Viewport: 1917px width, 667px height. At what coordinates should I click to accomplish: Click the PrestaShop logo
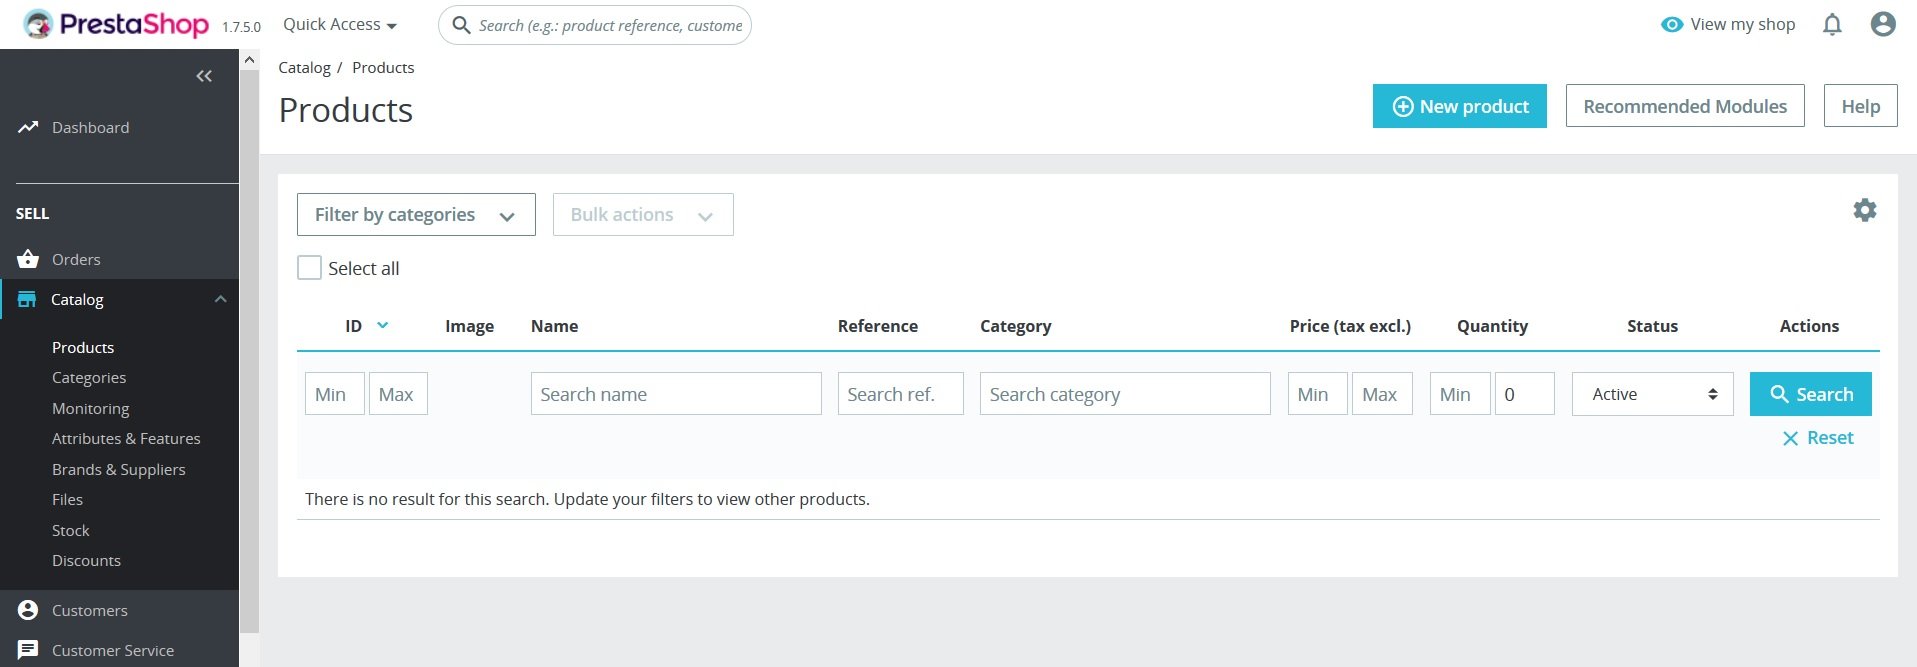point(116,25)
